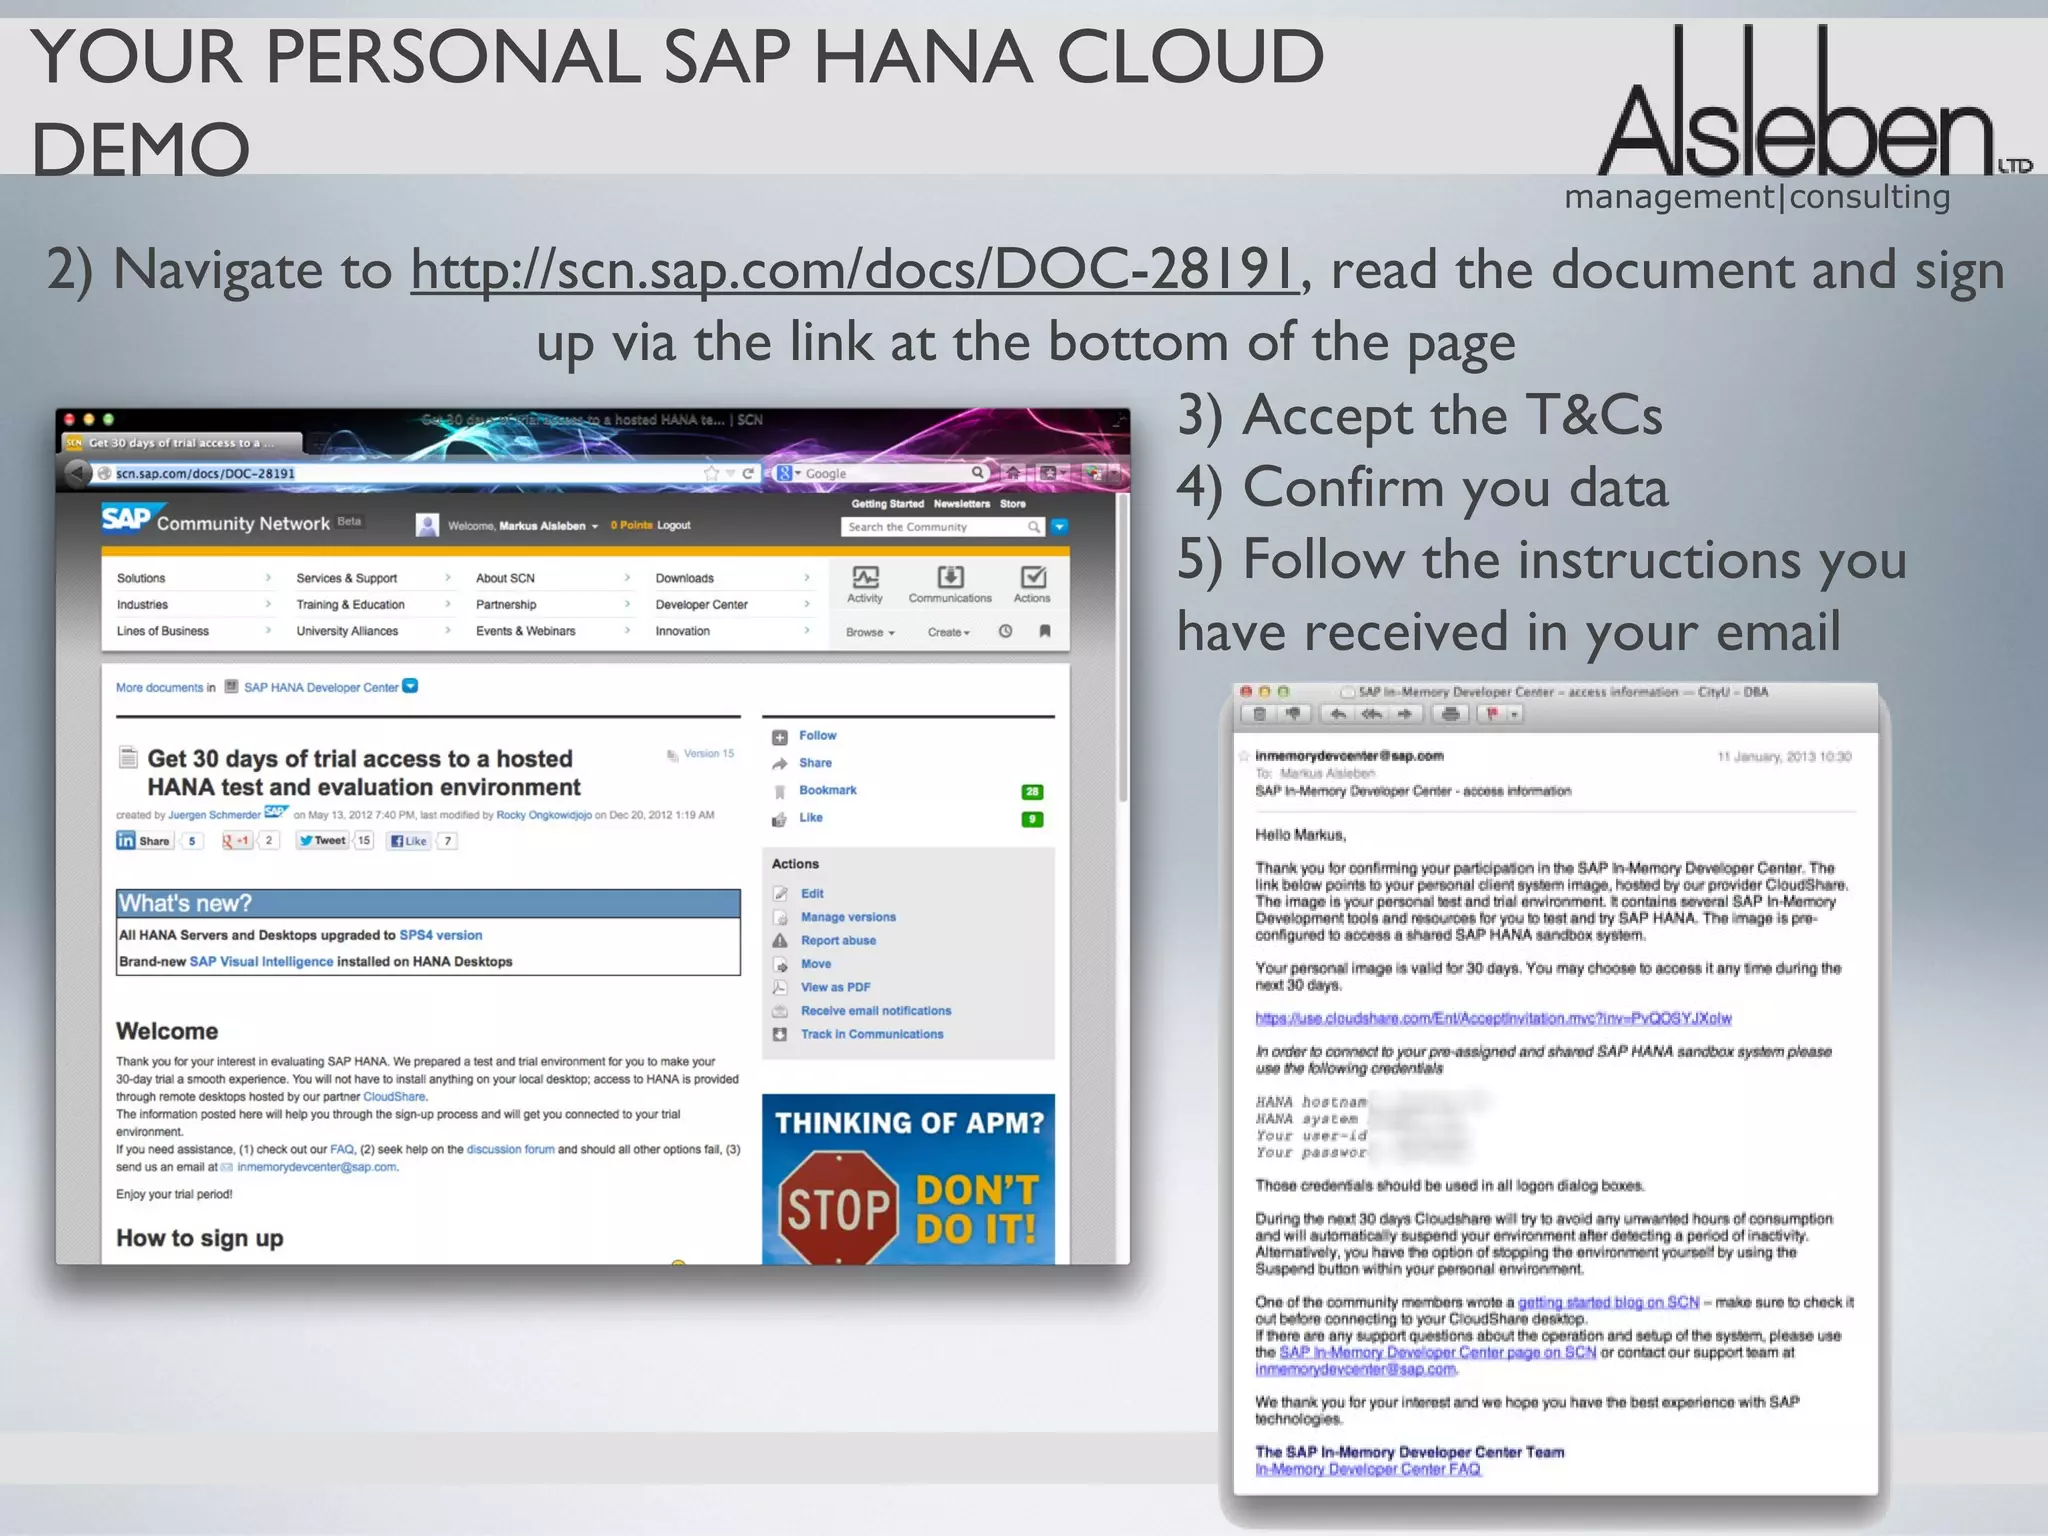Open the Create dropdown
2048x1536 pixels.
948,632
